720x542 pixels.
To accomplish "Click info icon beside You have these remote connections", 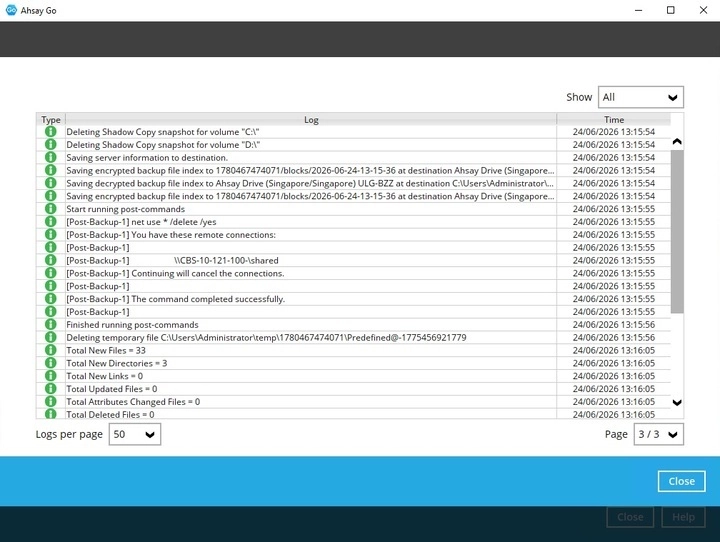I will click(x=51, y=235).
